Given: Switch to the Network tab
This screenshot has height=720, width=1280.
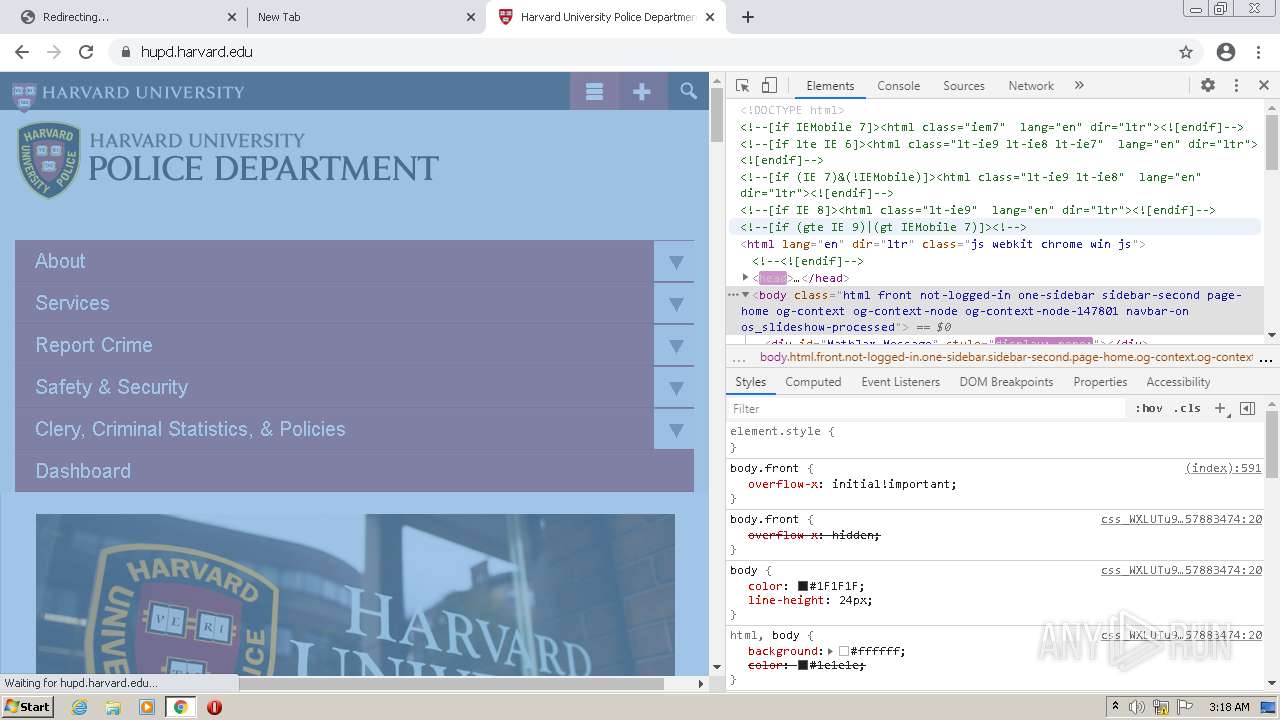Looking at the screenshot, I should tap(1031, 86).
